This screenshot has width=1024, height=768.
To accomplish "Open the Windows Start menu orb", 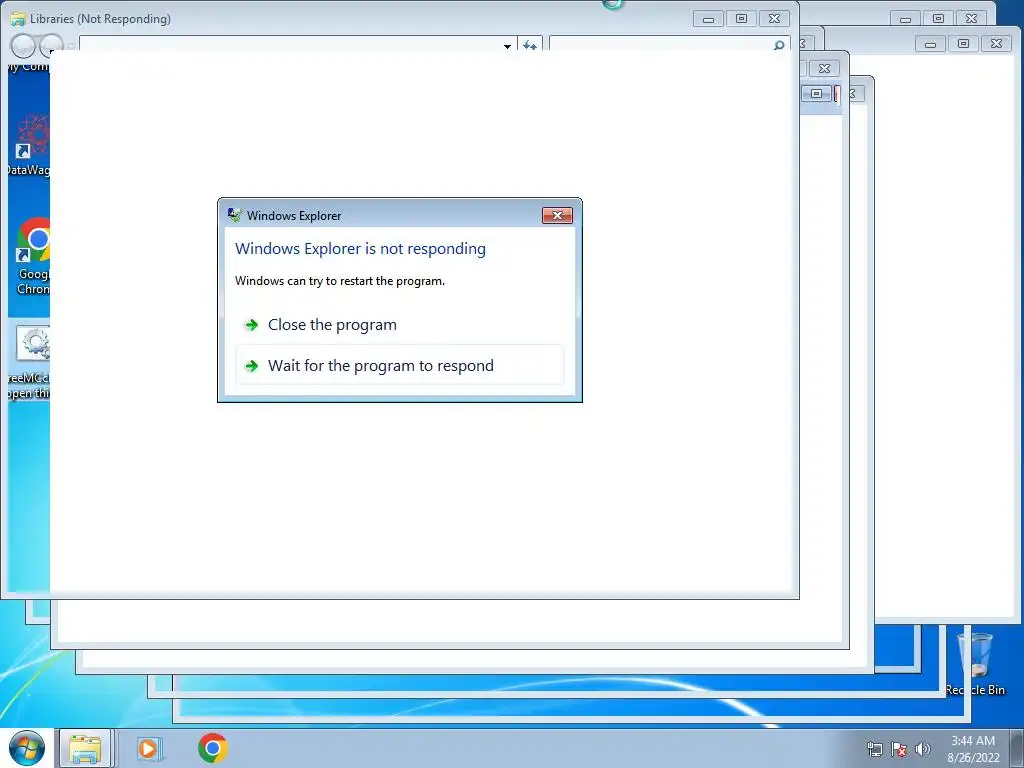I will click(26, 748).
